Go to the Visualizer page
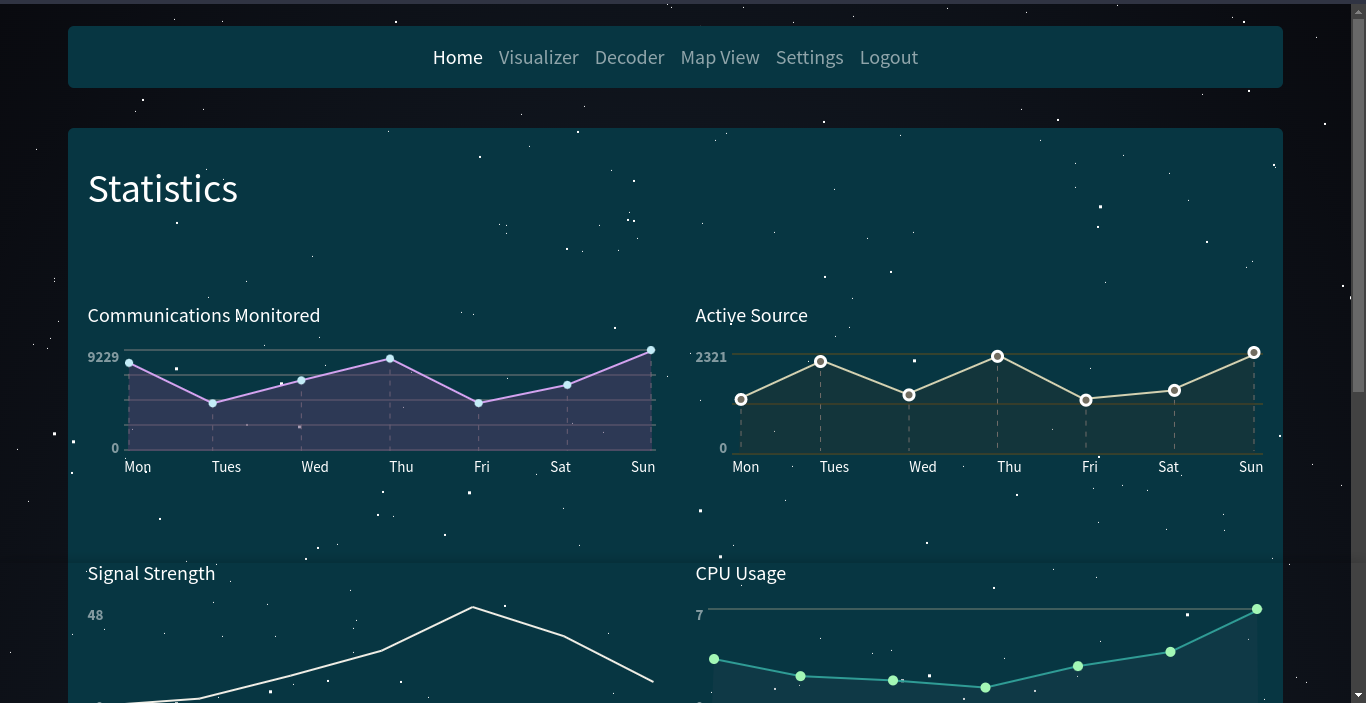 pos(538,58)
